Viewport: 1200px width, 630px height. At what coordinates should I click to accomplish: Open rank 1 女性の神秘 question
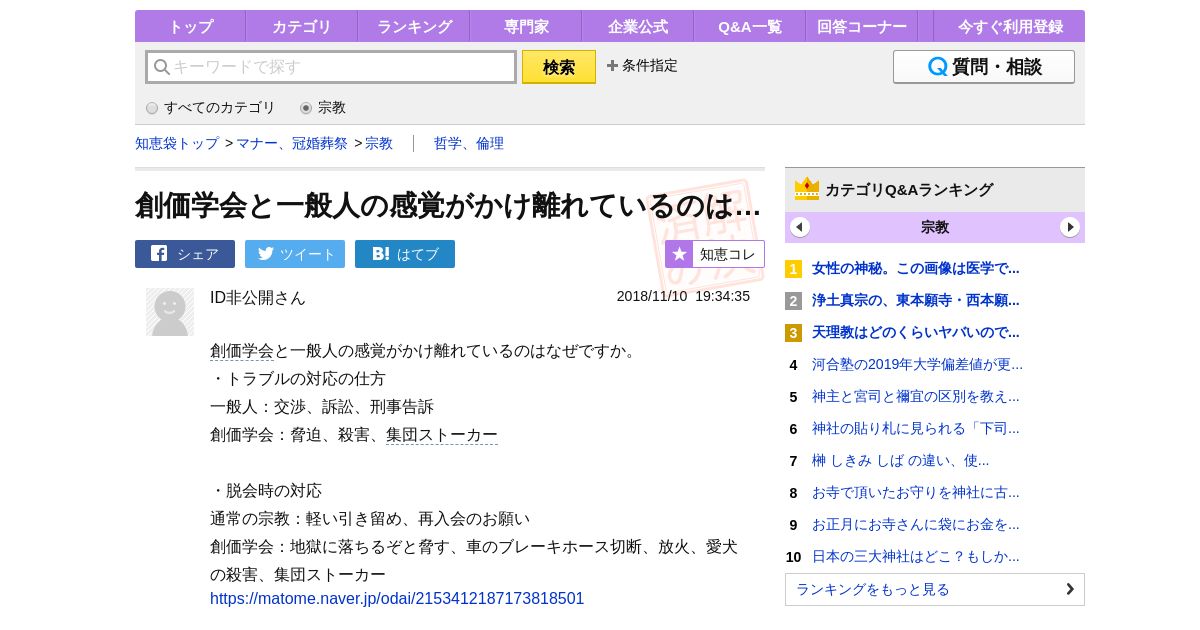pyautogui.click(x=916, y=268)
